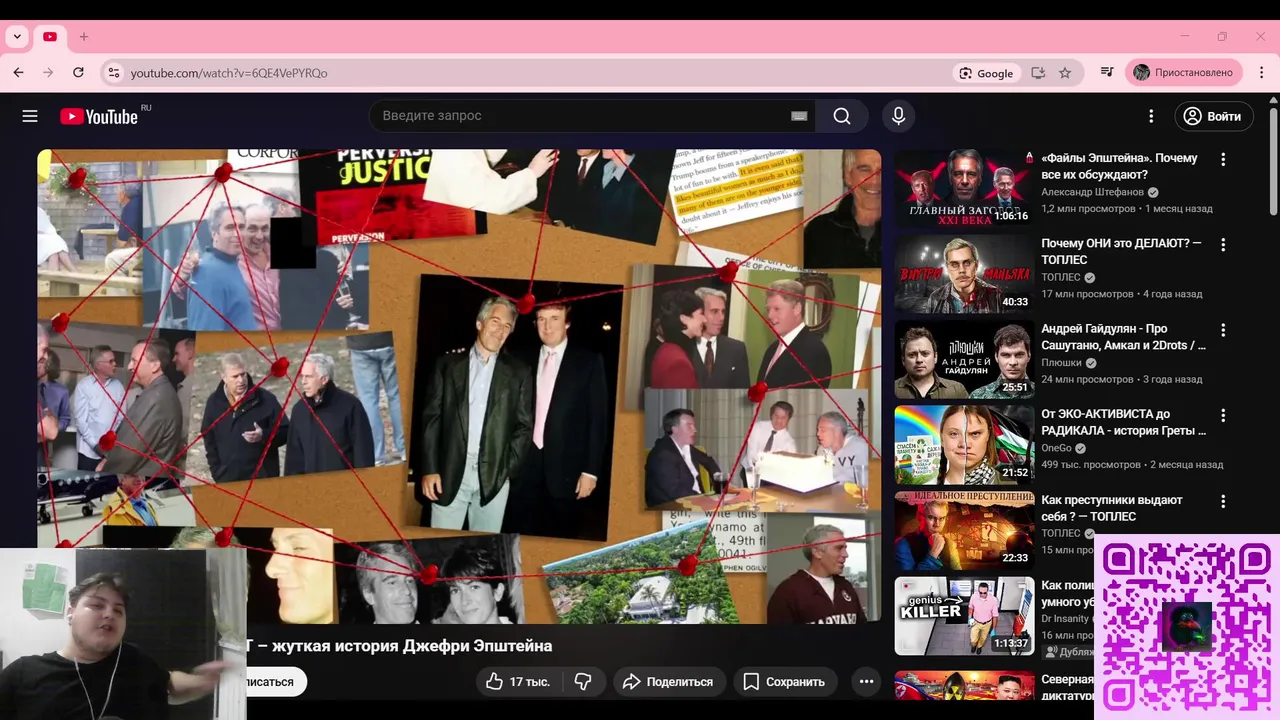Start voice search with the microphone
1280x720 pixels.
898,116
